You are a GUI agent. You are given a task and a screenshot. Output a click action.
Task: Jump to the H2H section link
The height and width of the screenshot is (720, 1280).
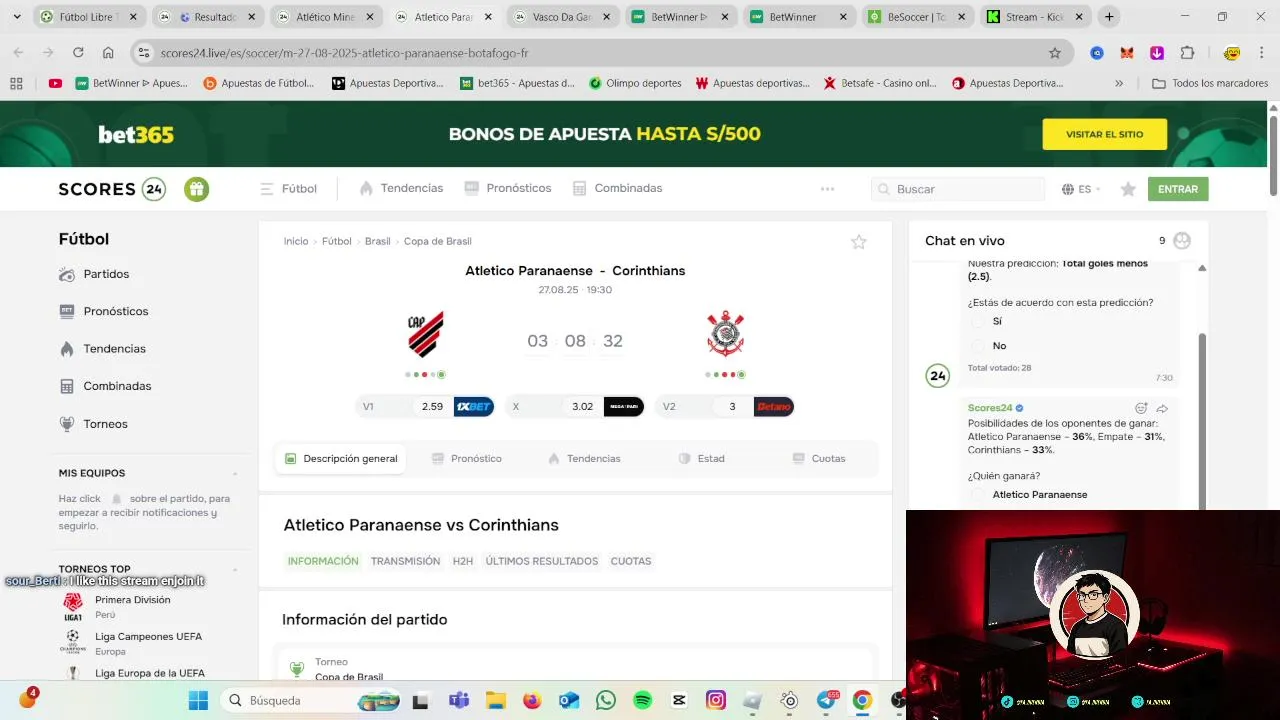462,561
